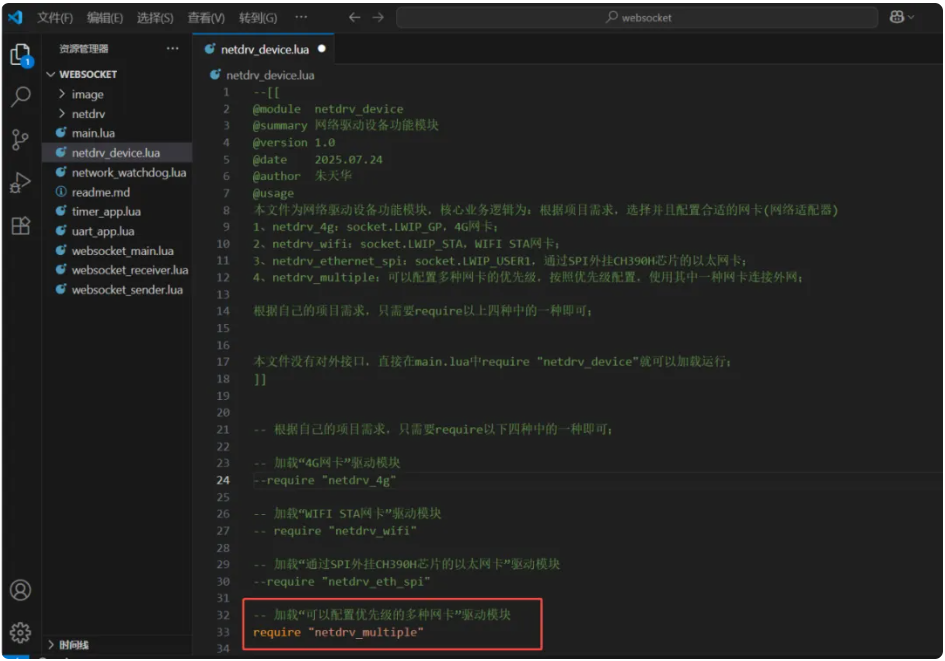
Task: Open websocket_receiver.lua file
Action: [x=130, y=270]
